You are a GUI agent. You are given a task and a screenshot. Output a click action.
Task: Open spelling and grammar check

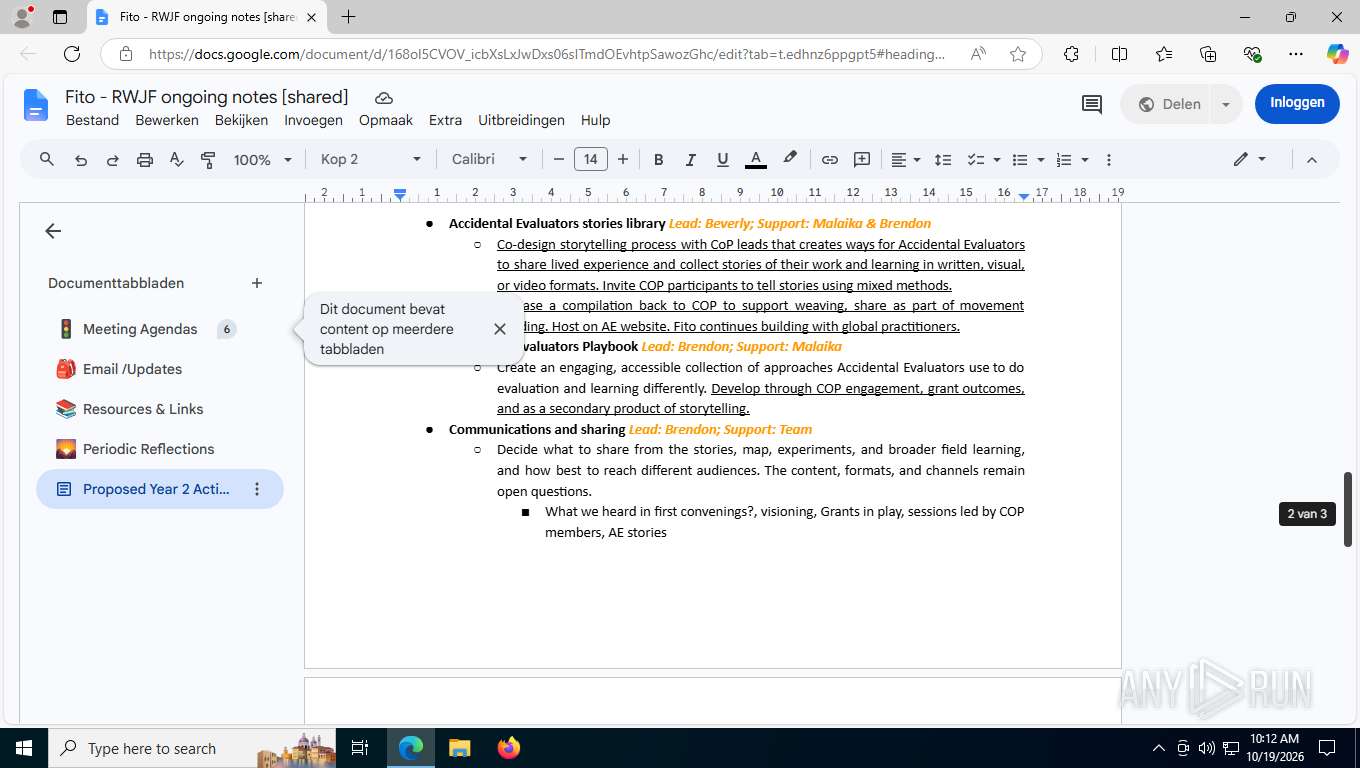pyautogui.click(x=177, y=160)
